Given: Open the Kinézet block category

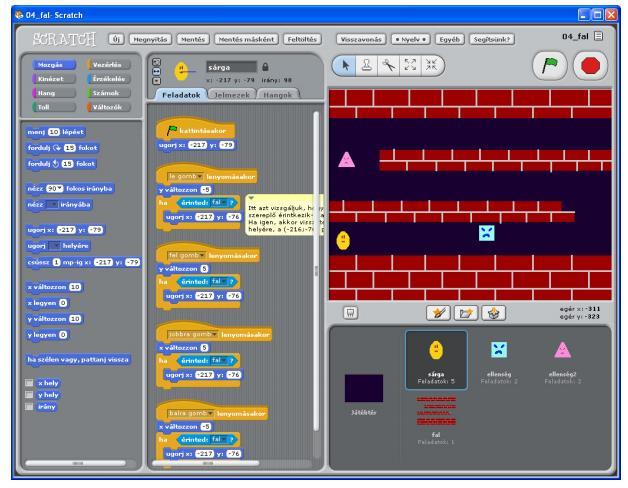Looking at the screenshot, I should pos(54,79).
